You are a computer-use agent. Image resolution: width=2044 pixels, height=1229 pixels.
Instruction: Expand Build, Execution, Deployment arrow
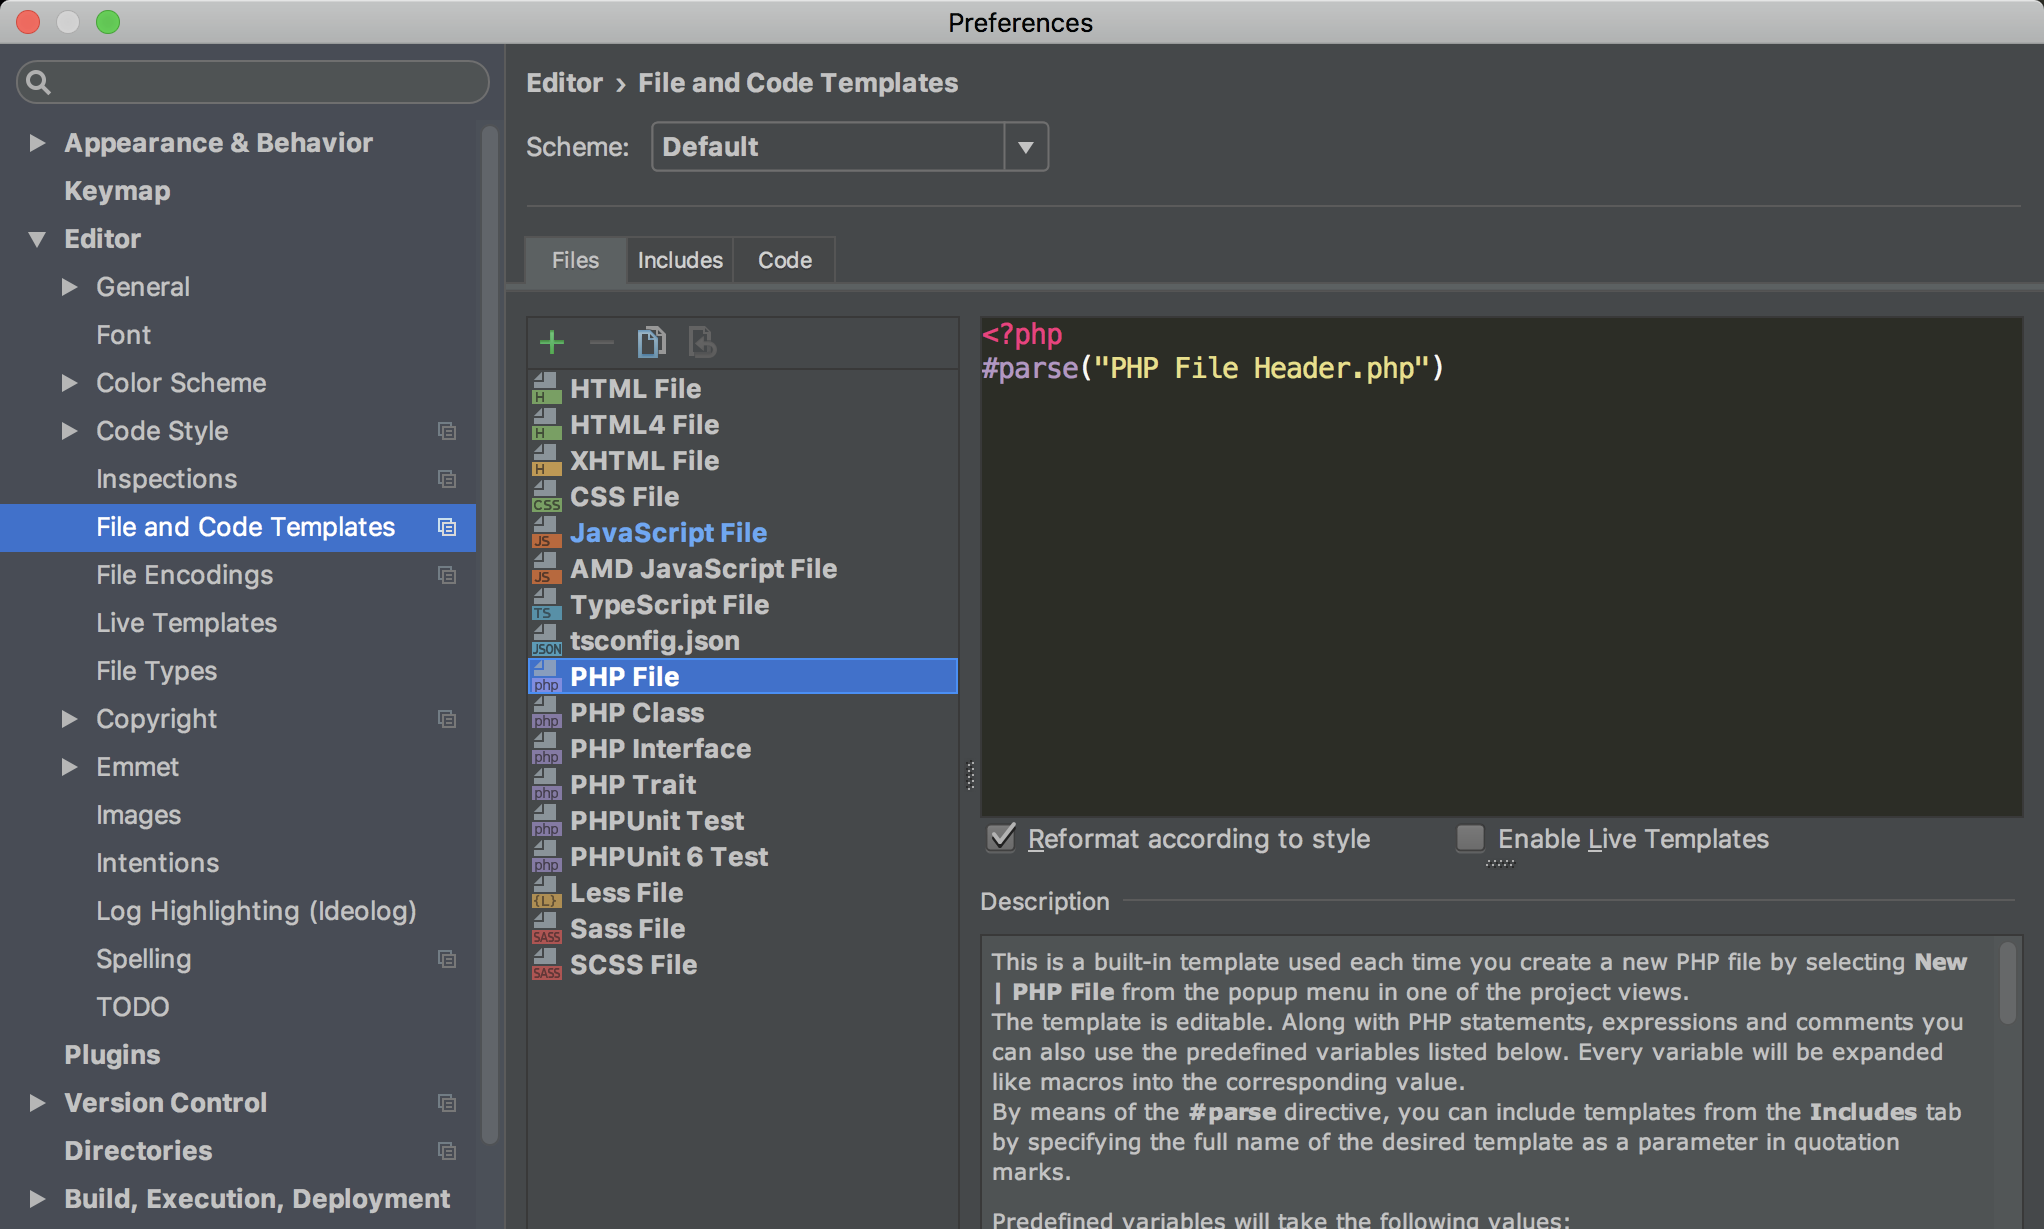click(37, 1199)
